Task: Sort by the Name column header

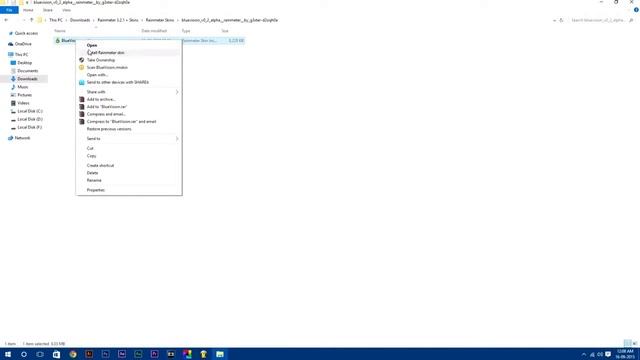Action: [60, 31]
